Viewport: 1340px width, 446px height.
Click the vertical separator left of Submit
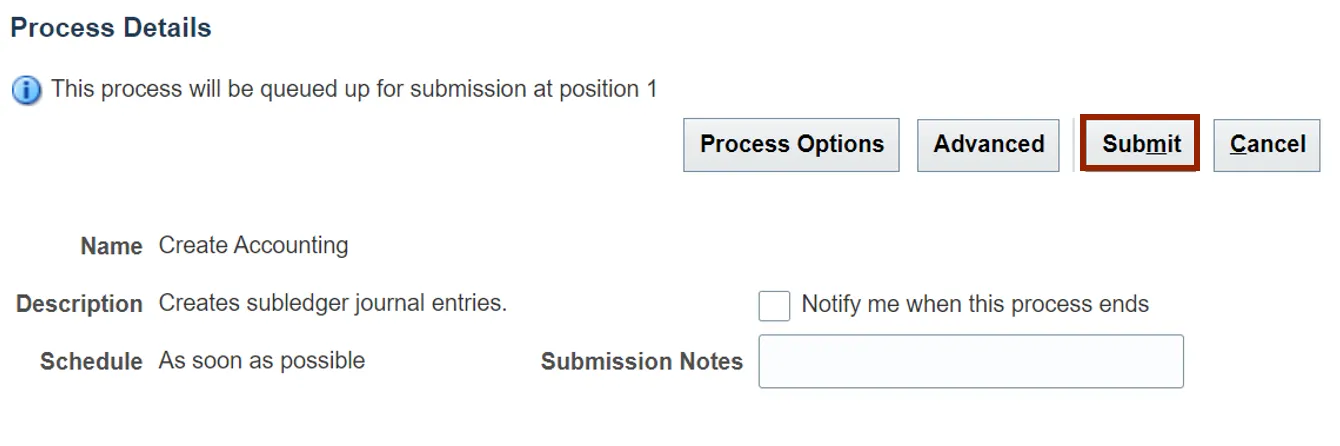point(1072,145)
